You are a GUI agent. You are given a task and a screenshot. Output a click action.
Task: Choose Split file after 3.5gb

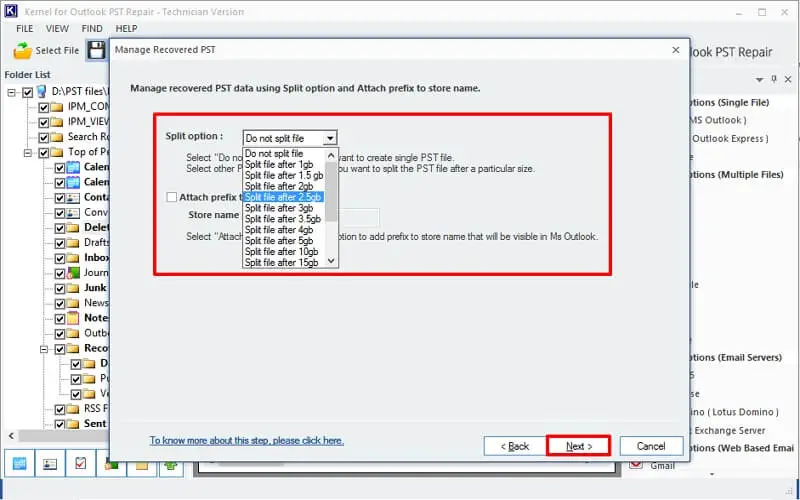(x=284, y=219)
